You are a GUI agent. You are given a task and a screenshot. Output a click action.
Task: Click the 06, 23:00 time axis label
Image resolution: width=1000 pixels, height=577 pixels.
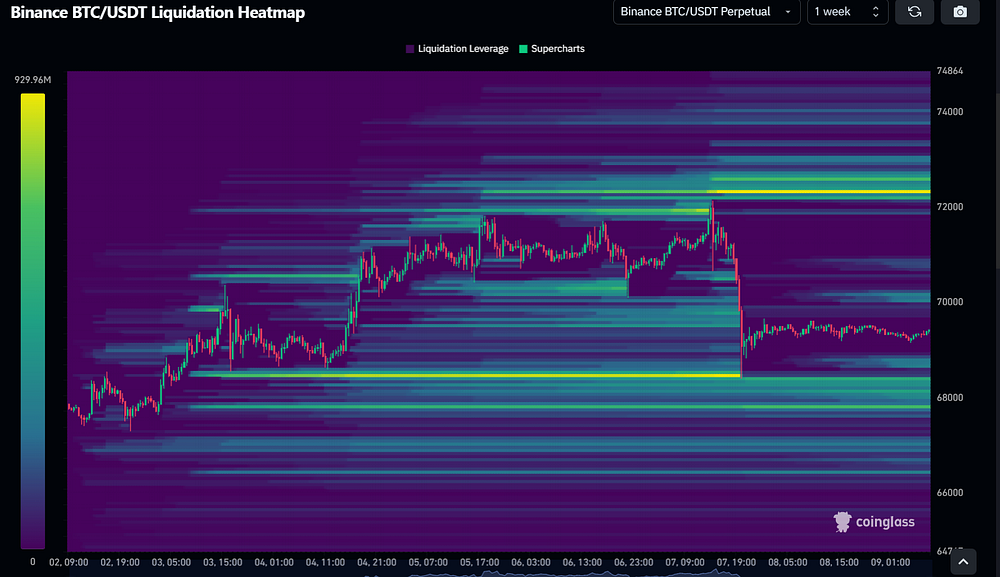[x=633, y=562]
